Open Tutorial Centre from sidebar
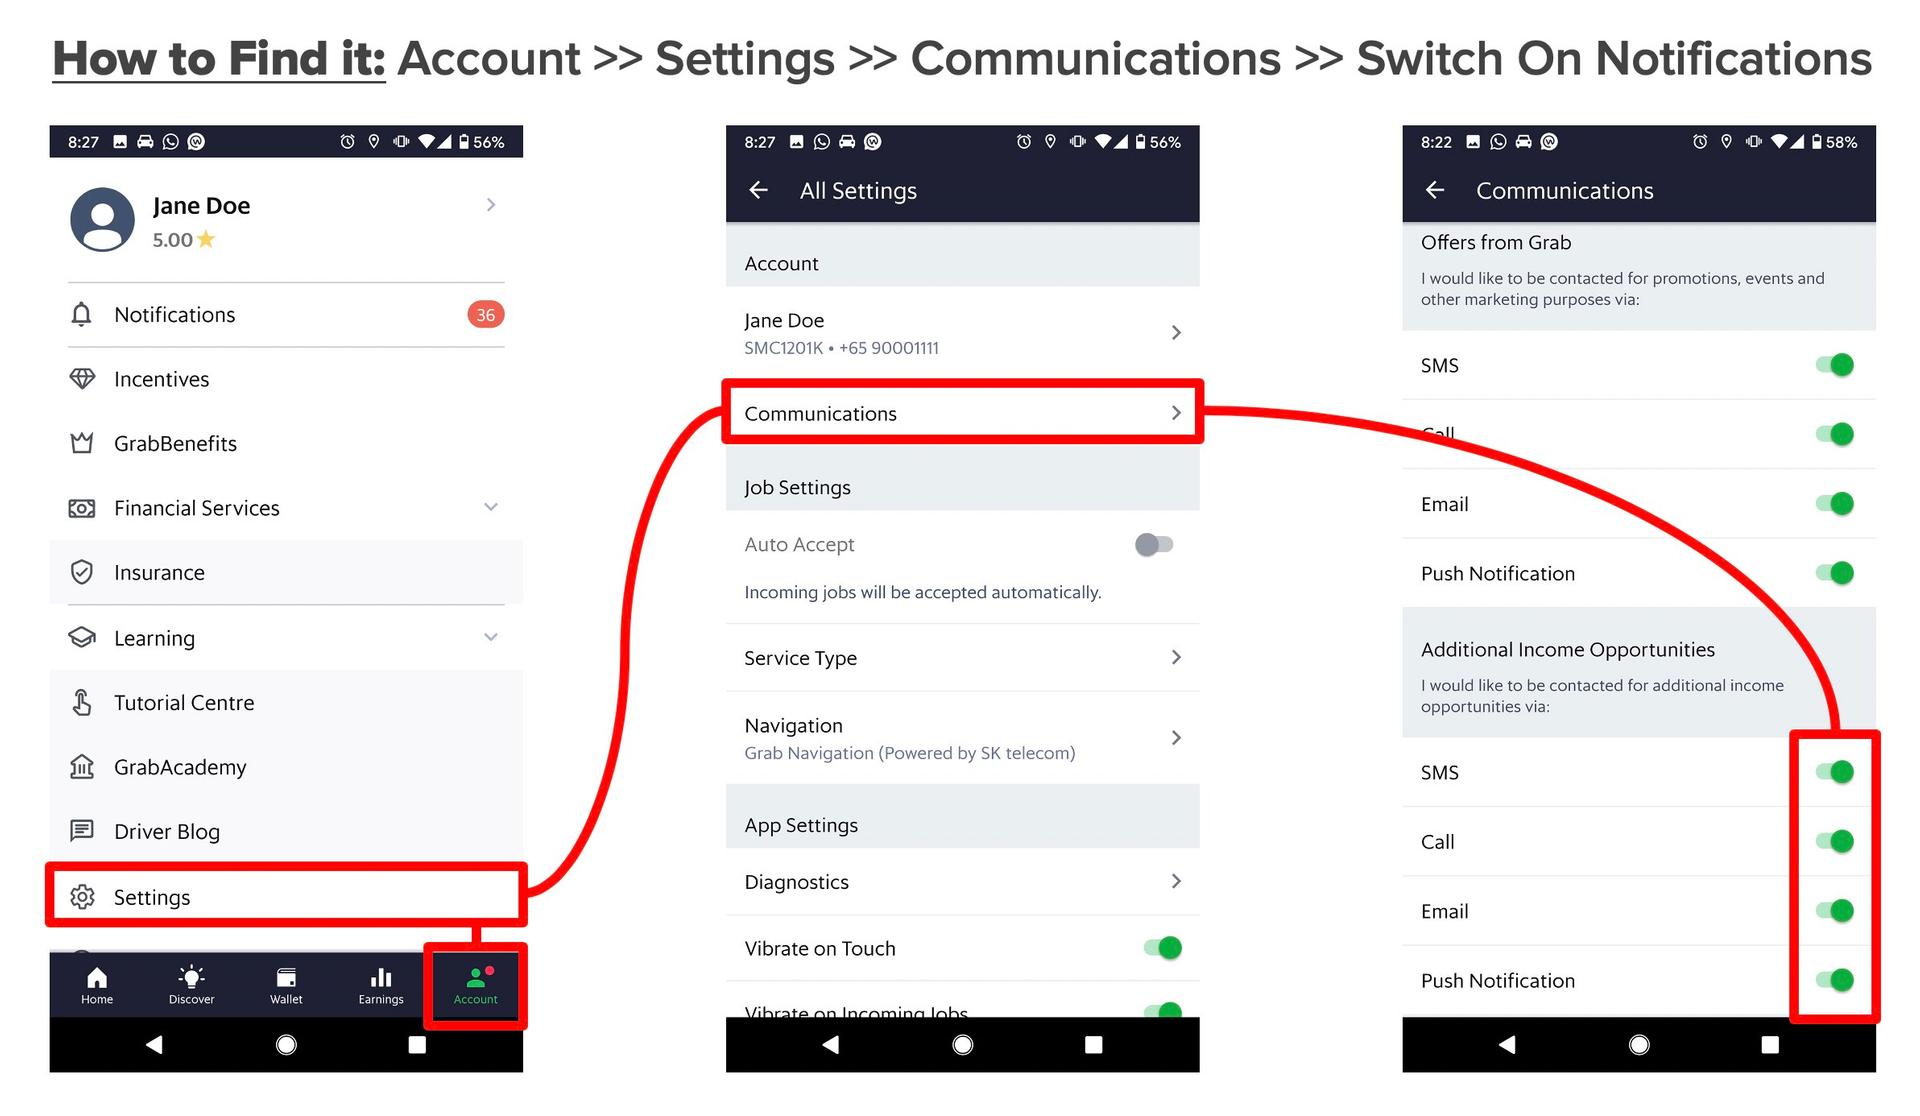The height and width of the screenshot is (1116, 1920). tap(186, 701)
